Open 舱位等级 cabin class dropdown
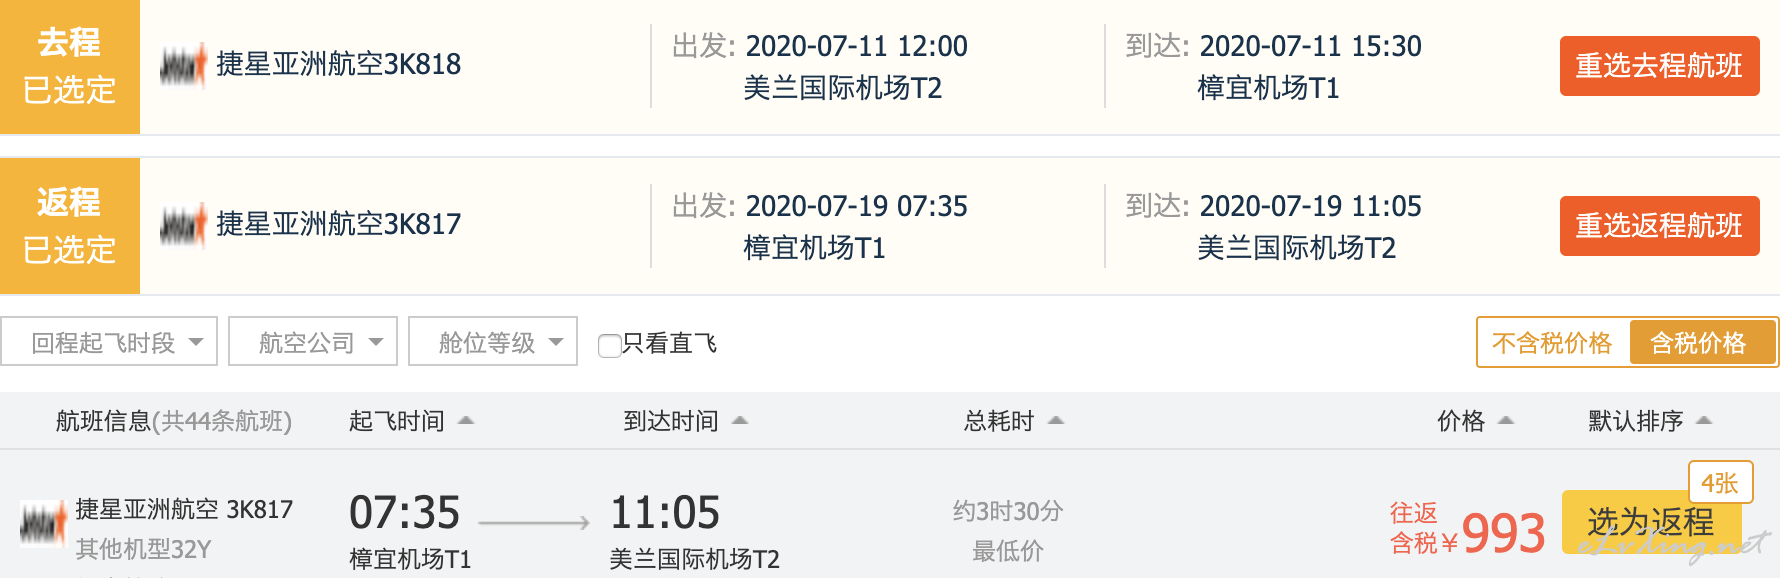This screenshot has width=1782, height=578. [x=493, y=342]
